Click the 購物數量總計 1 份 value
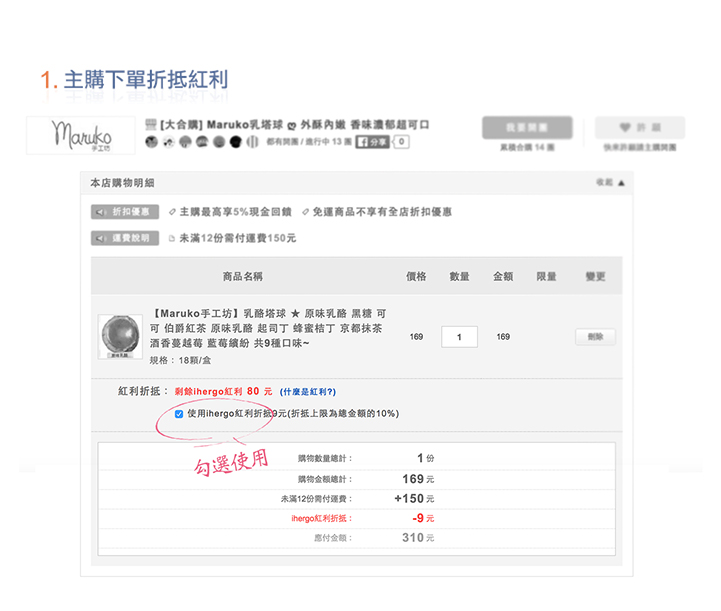The image size is (721, 611). coord(425,458)
